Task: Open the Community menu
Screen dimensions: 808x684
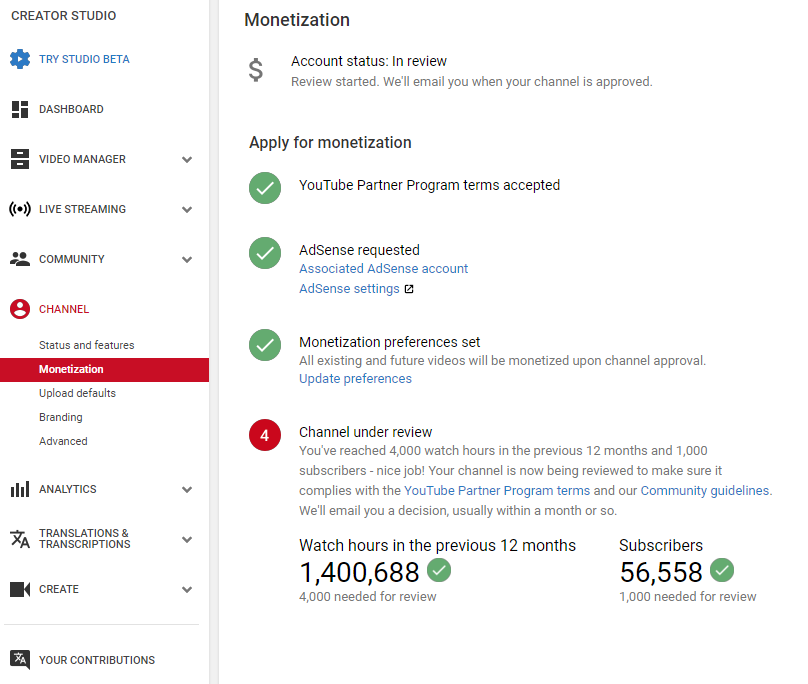Action: tap(72, 259)
